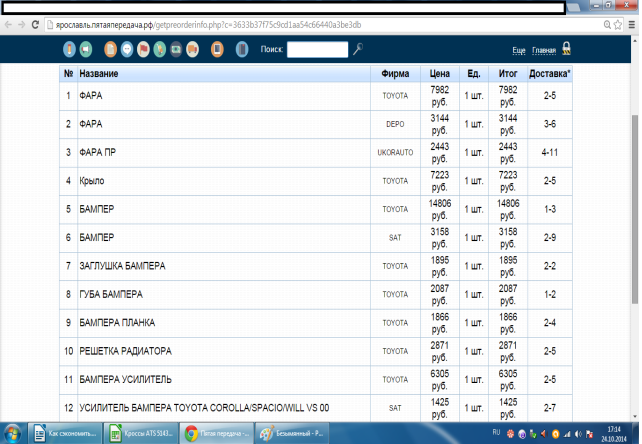Click the red flag icon

(x=143, y=50)
